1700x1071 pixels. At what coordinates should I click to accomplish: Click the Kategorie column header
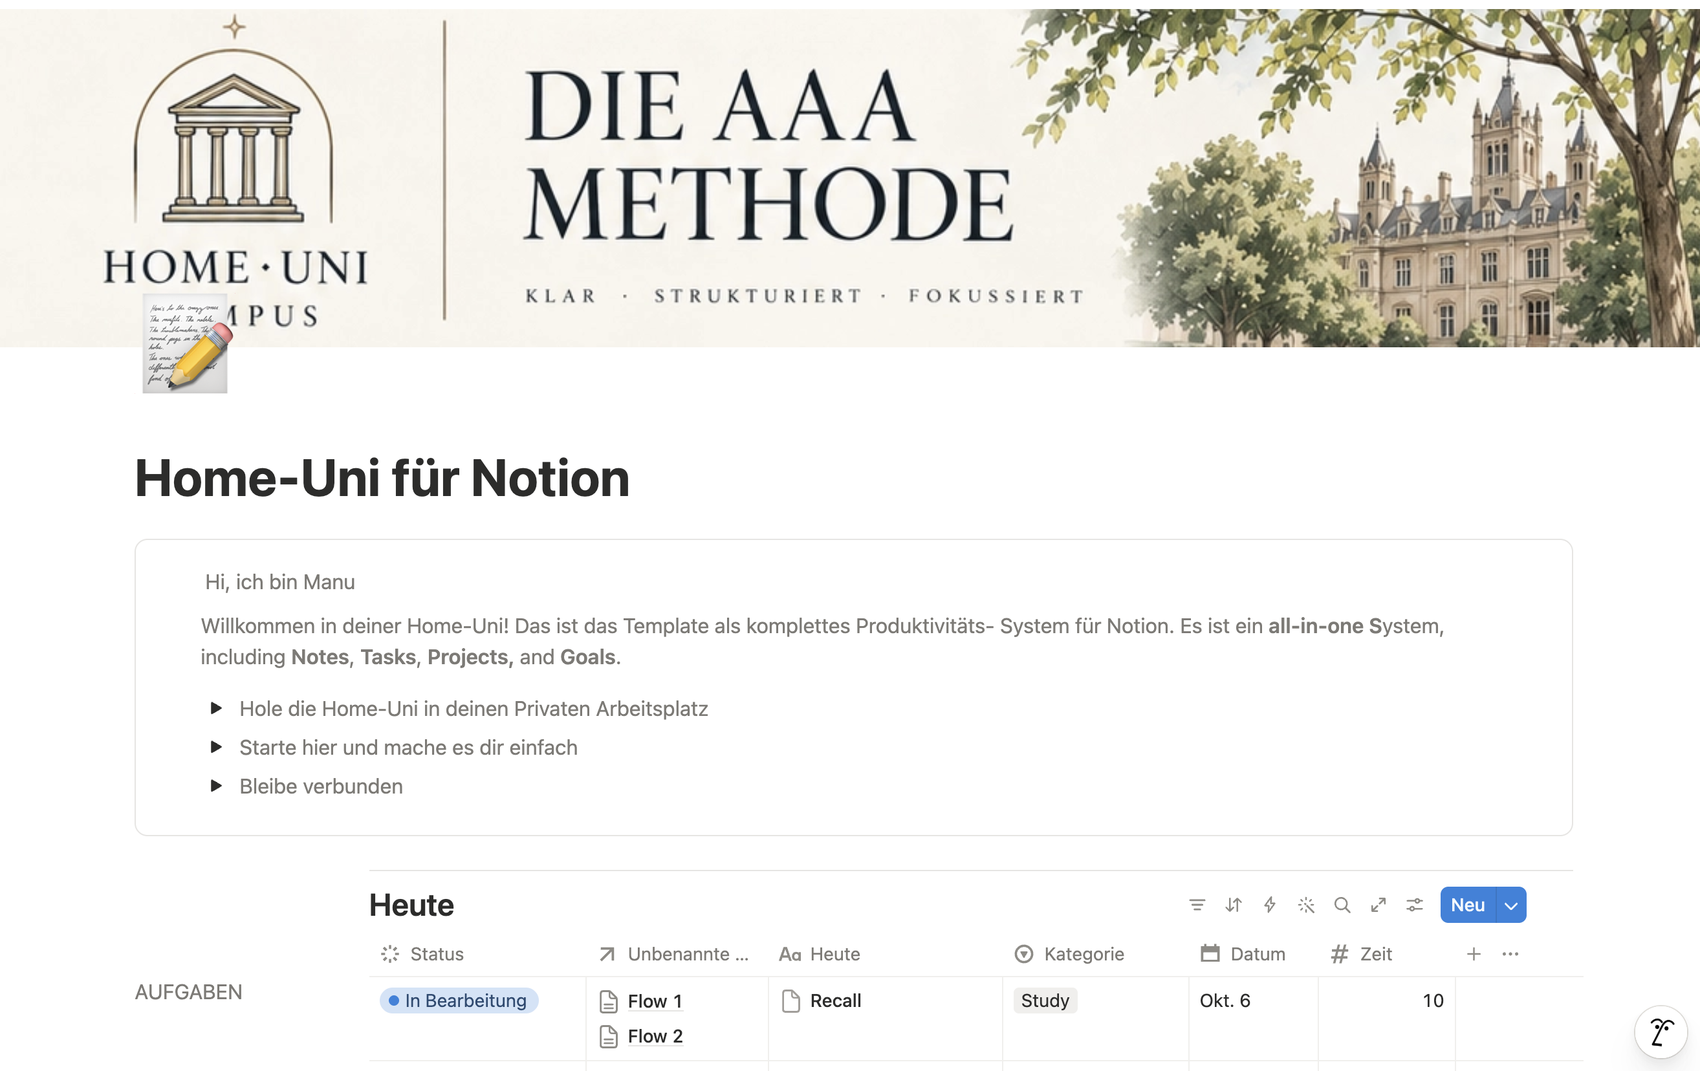coord(1095,954)
